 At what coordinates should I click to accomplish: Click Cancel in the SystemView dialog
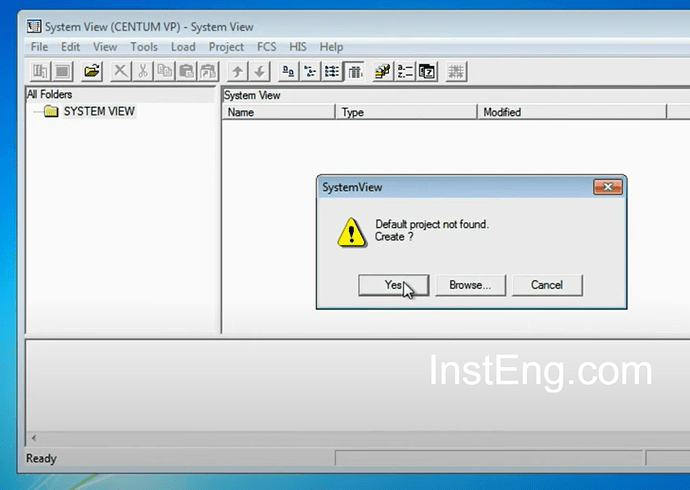tap(547, 285)
